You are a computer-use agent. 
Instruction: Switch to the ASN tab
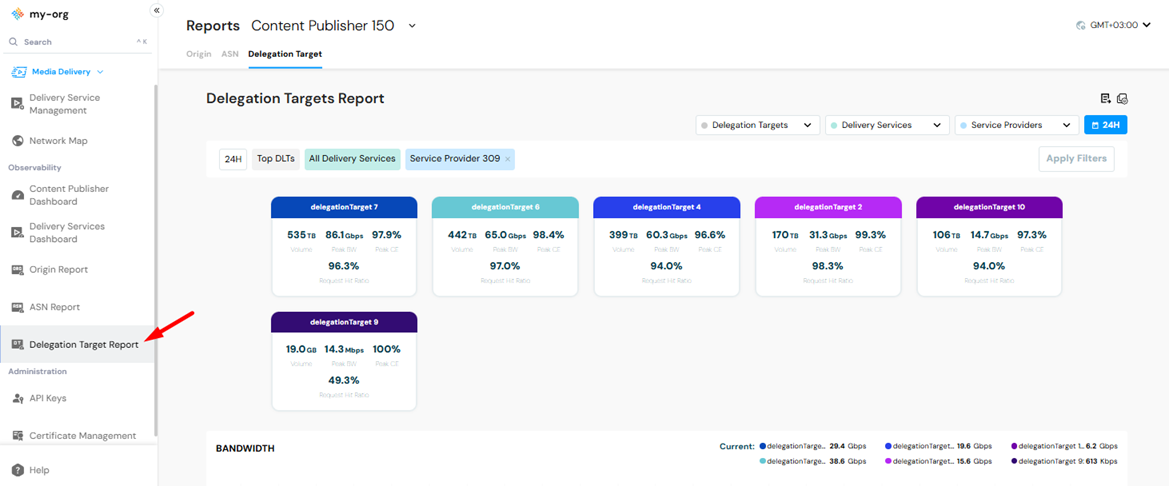[x=230, y=54]
